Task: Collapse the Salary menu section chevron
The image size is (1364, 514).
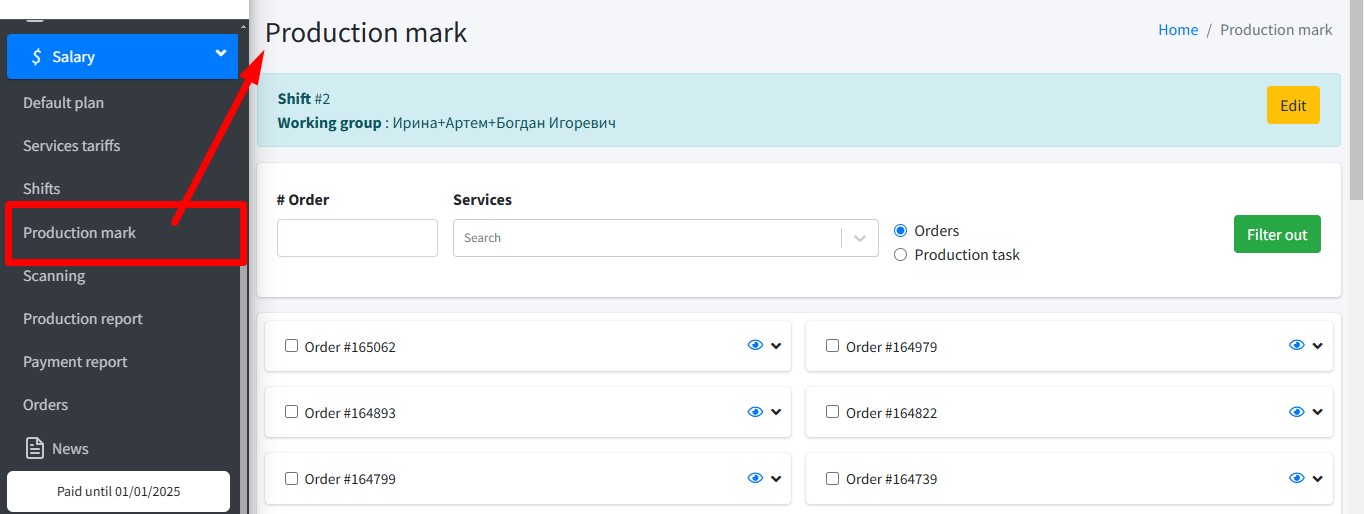Action: (x=221, y=55)
